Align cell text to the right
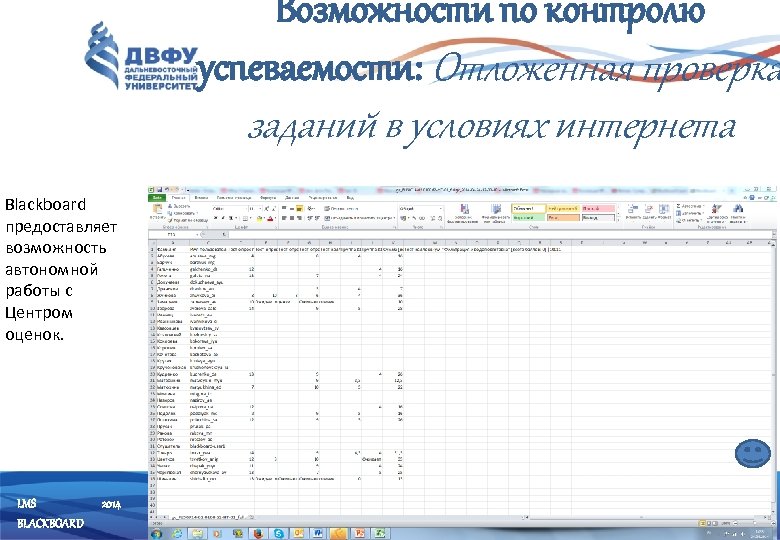 pyautogui.click(x=299, y=218)
